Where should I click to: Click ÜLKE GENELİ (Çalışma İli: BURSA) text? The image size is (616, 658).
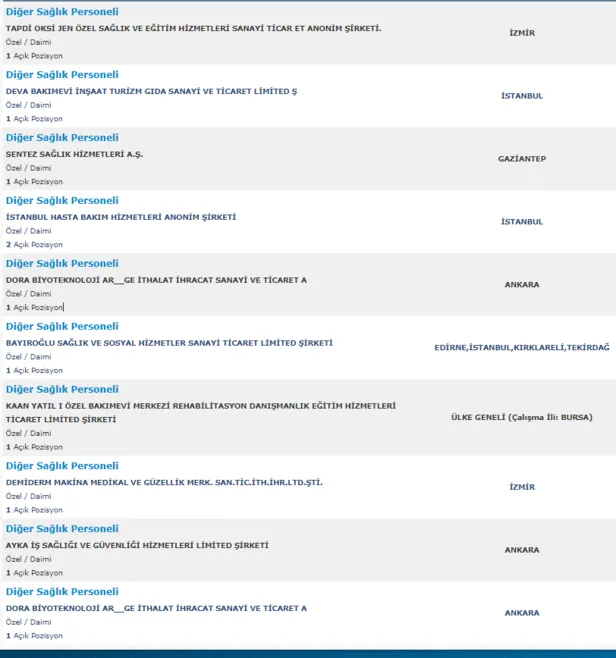coord(521,417)
